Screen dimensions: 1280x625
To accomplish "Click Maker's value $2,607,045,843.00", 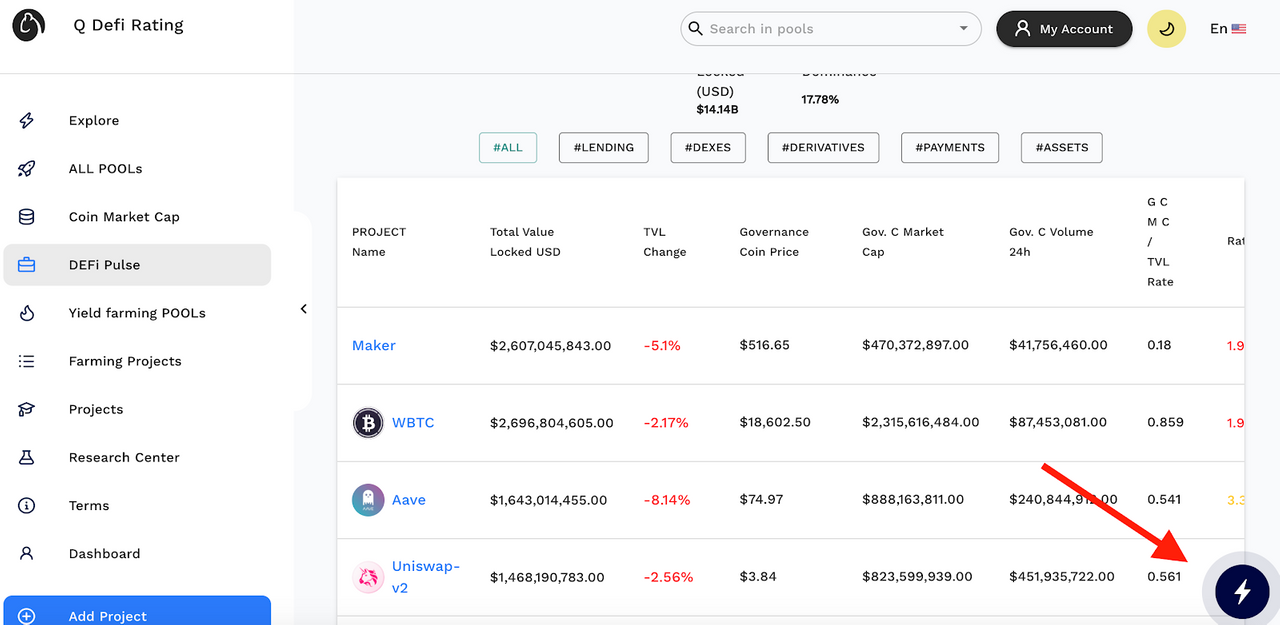I will click(551, 345).
